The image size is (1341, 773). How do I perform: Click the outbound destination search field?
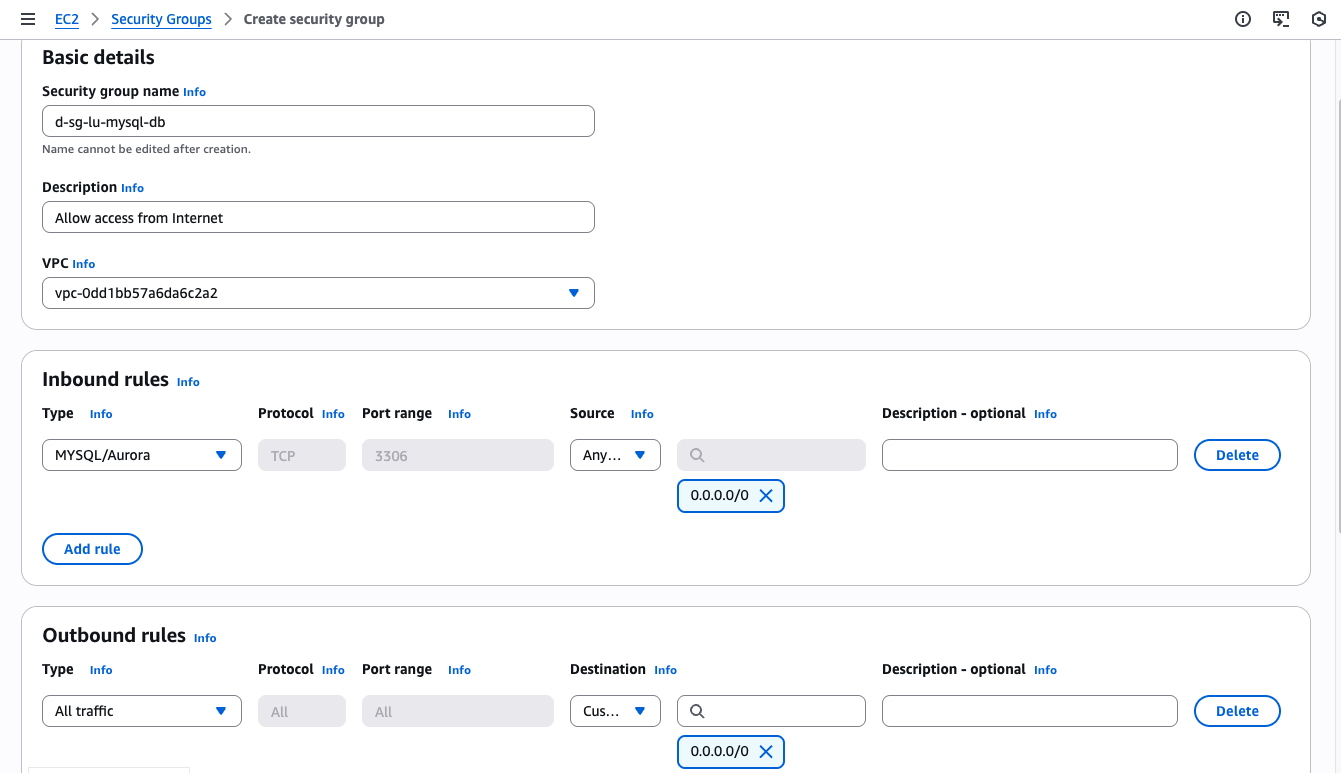(x=771, y=711)
